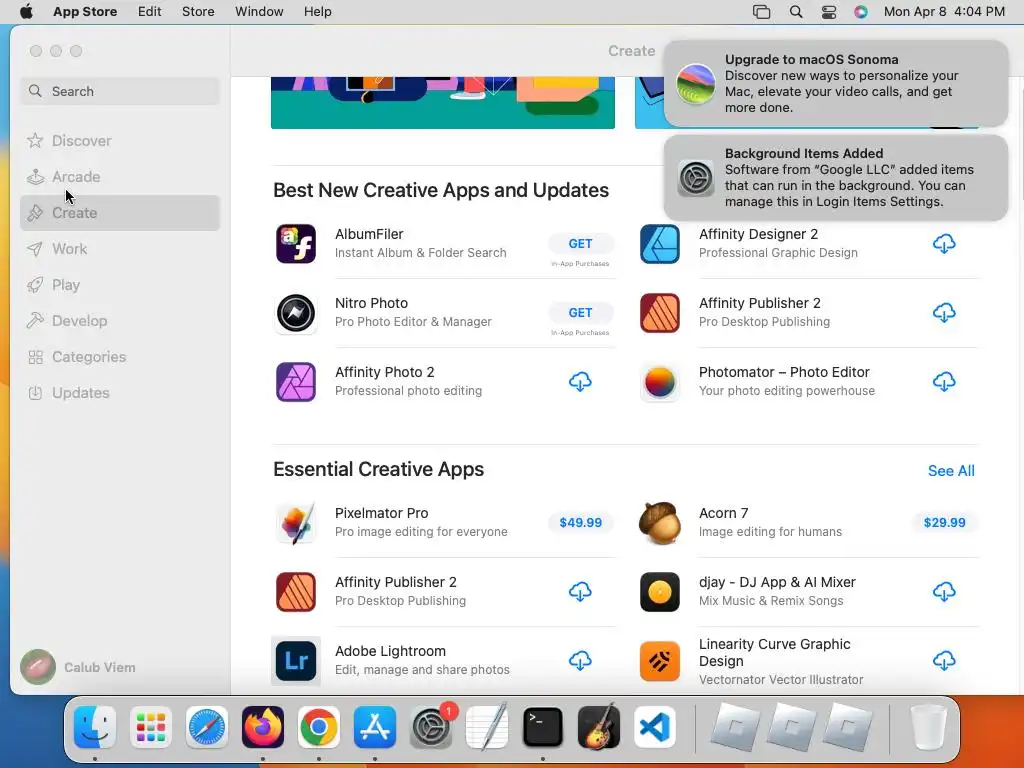Switch to the Work section
Screen dimensions: 1024x768
pyautogui.click(x=120, y=249)
